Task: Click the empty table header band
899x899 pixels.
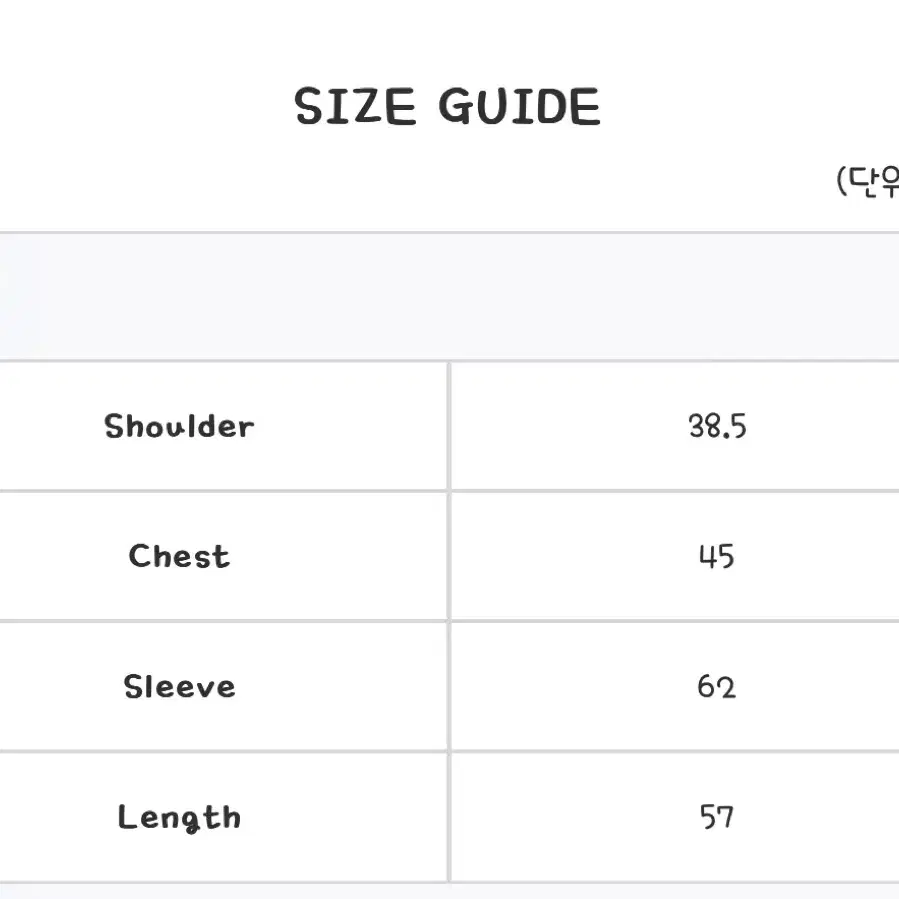Action: coord(450,296)
